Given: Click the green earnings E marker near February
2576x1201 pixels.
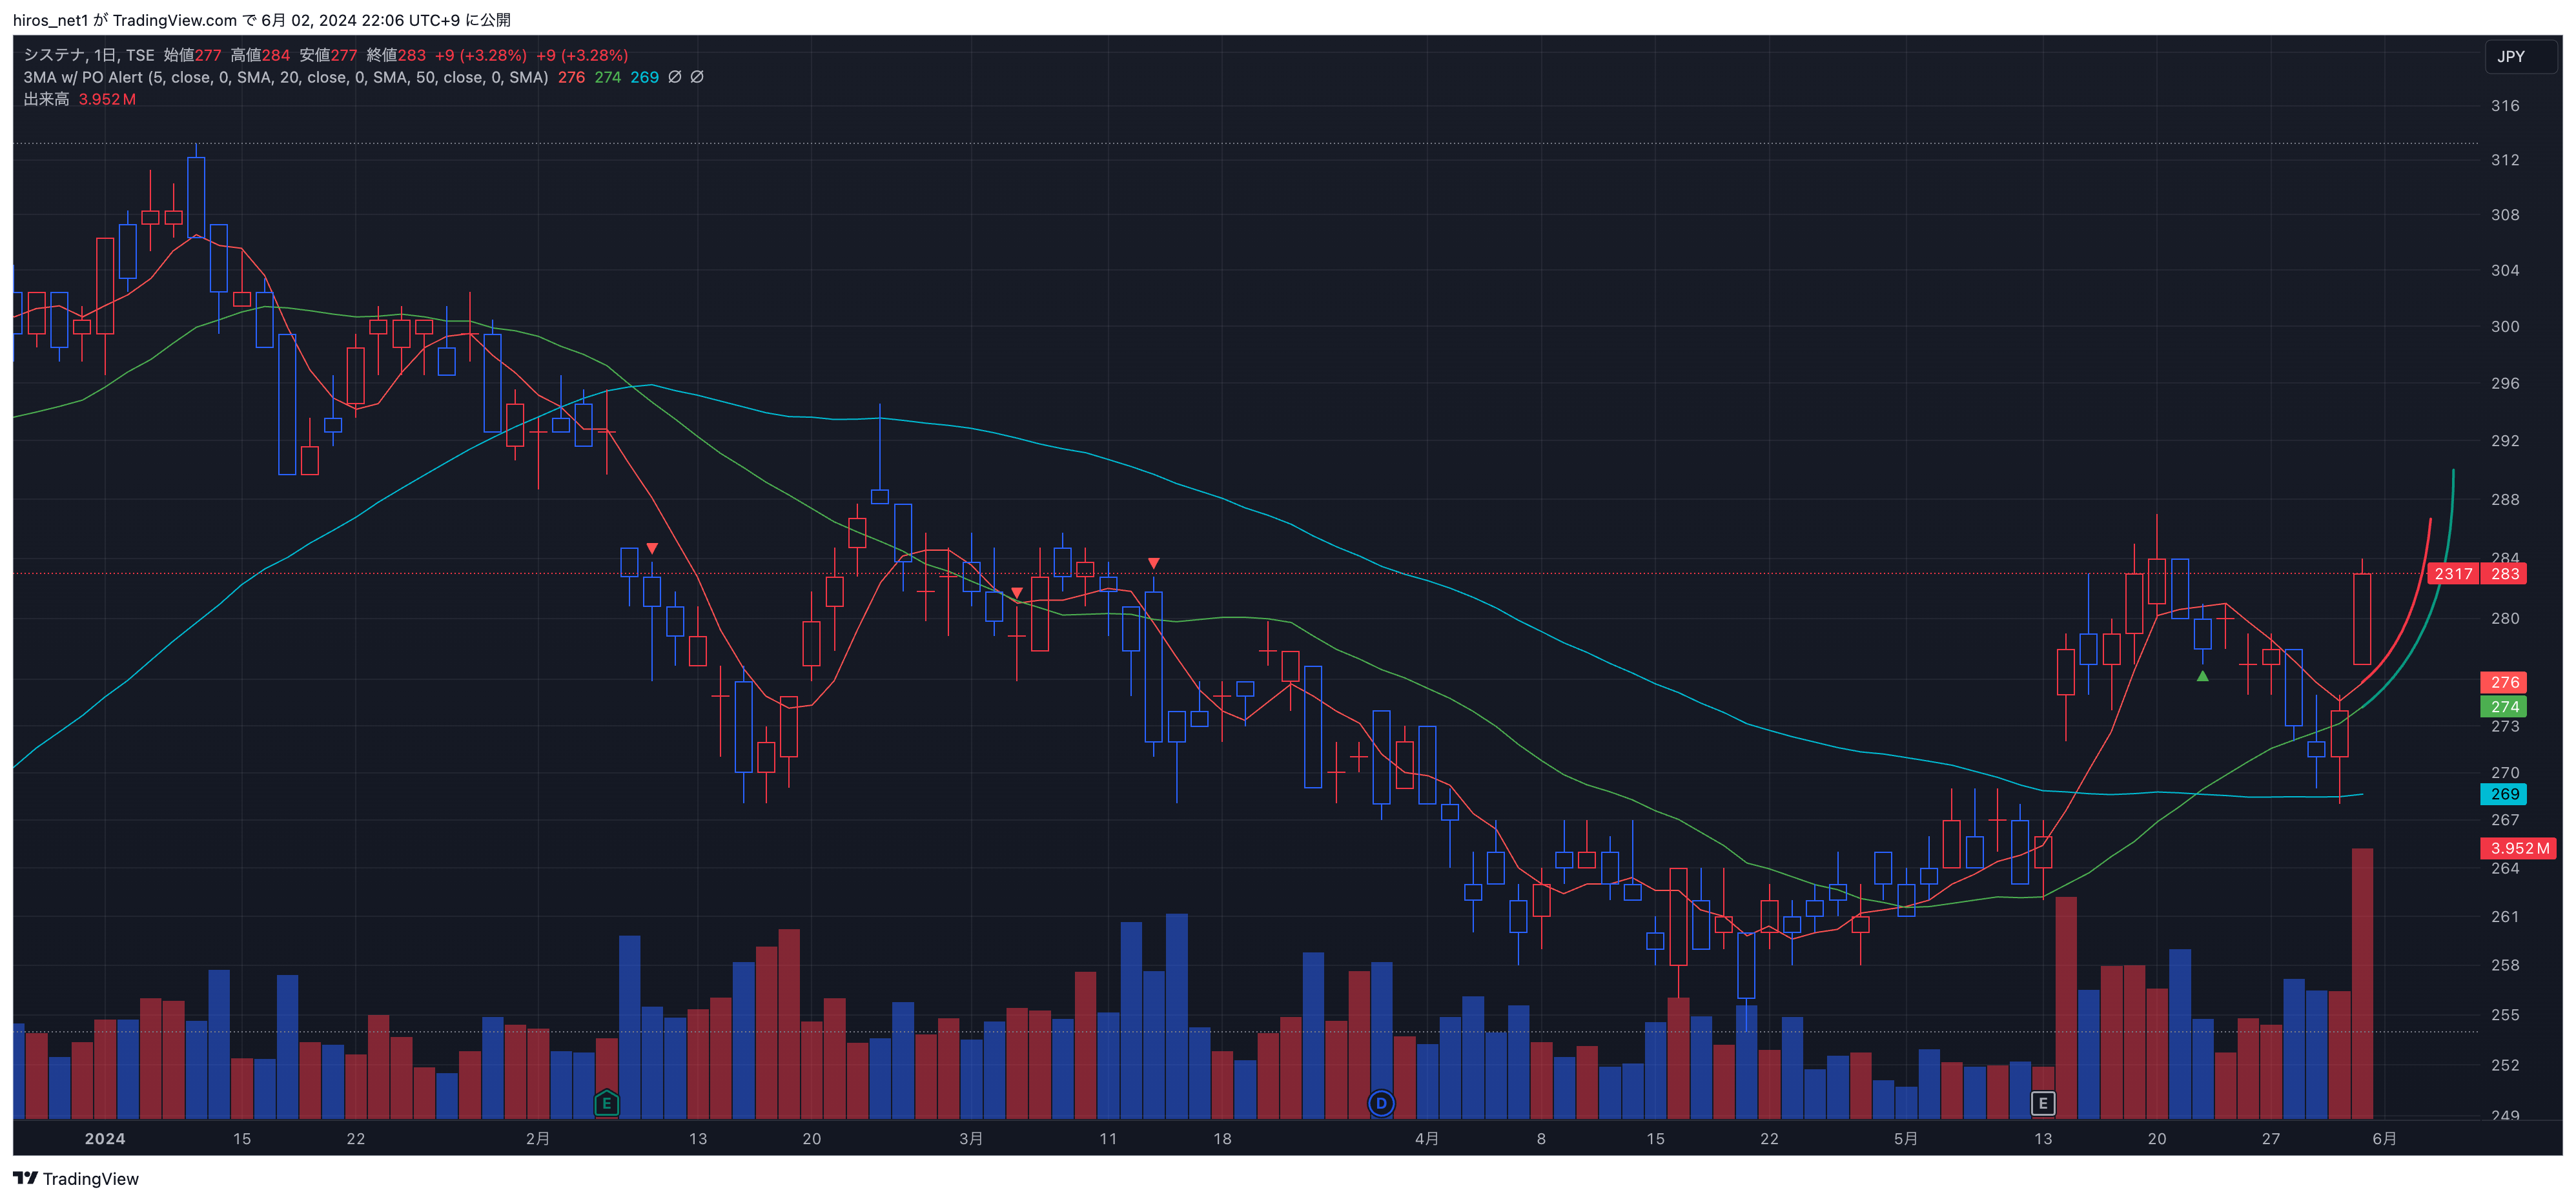Looking at the screenshot, I should coord(606,1103).
